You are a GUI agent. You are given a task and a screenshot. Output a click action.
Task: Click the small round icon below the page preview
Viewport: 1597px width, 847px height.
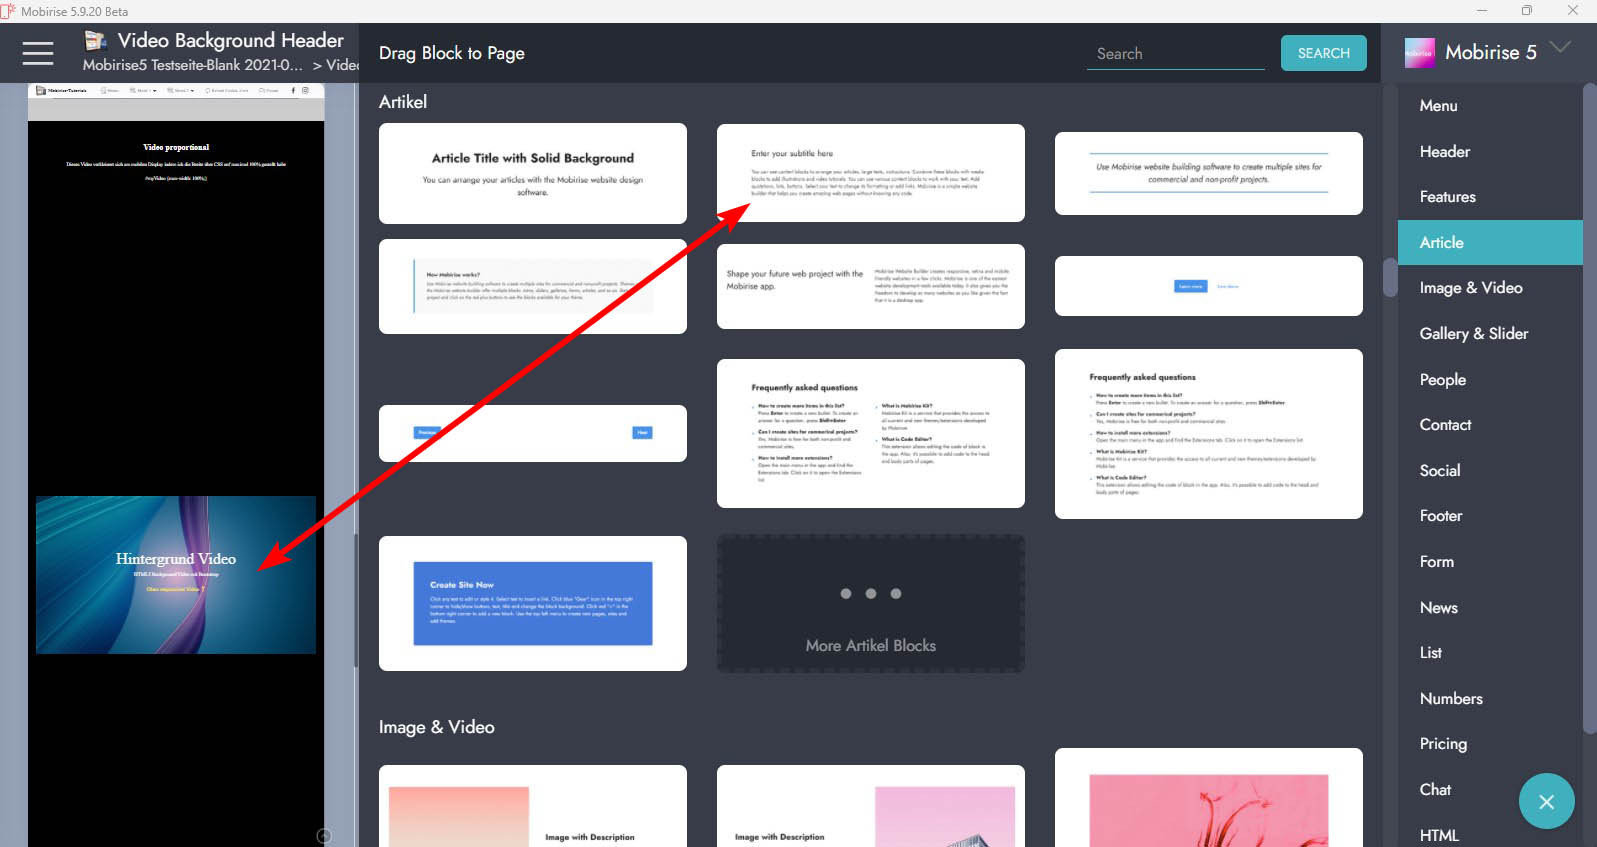tap(324, 836)
